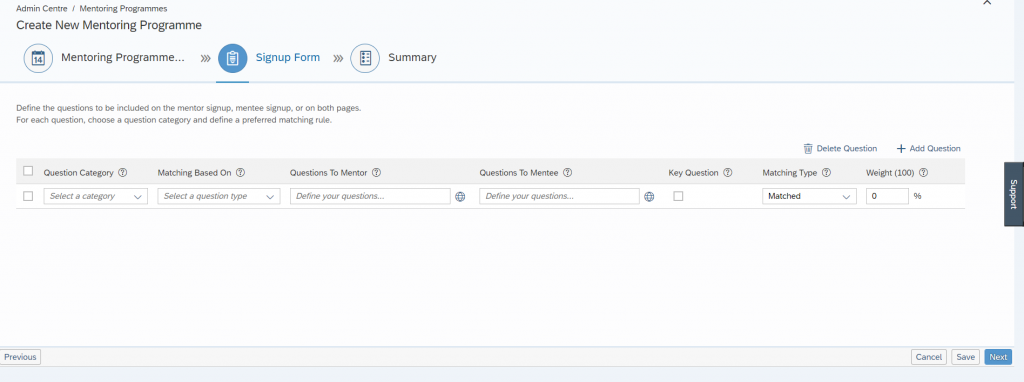Click the Next button
This screenshot has height=382, width=1024.
click(998, 357)
